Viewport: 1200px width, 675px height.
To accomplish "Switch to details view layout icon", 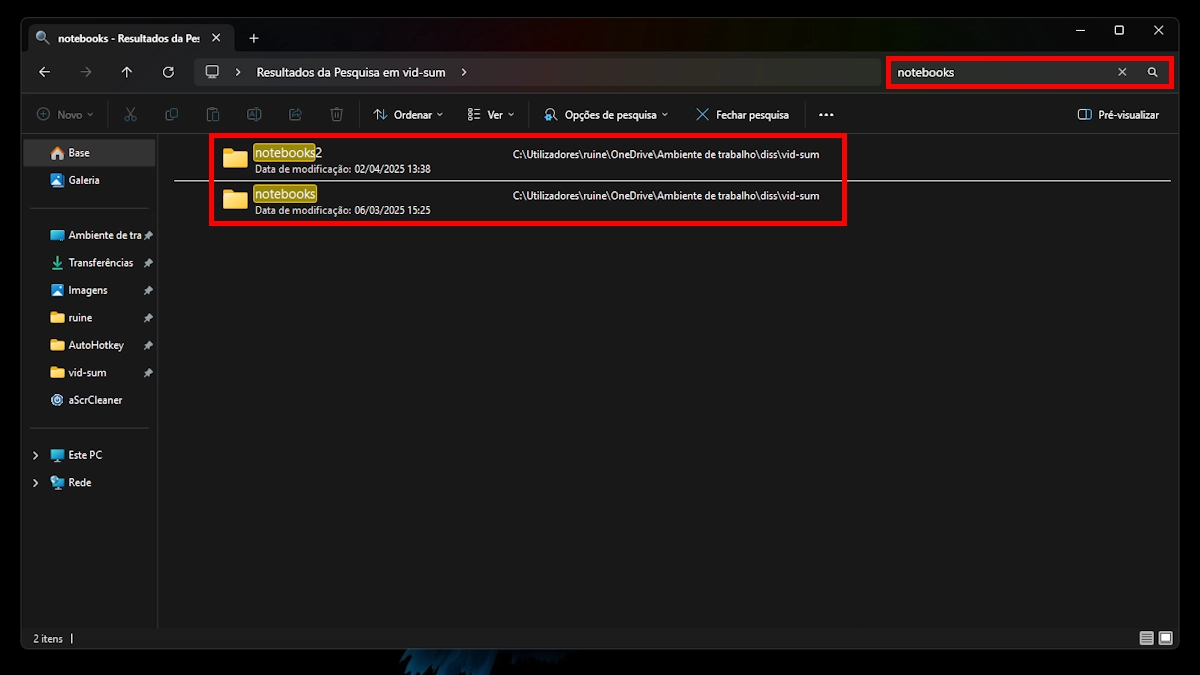I will pyautogui.click(x=1146, y=638).
